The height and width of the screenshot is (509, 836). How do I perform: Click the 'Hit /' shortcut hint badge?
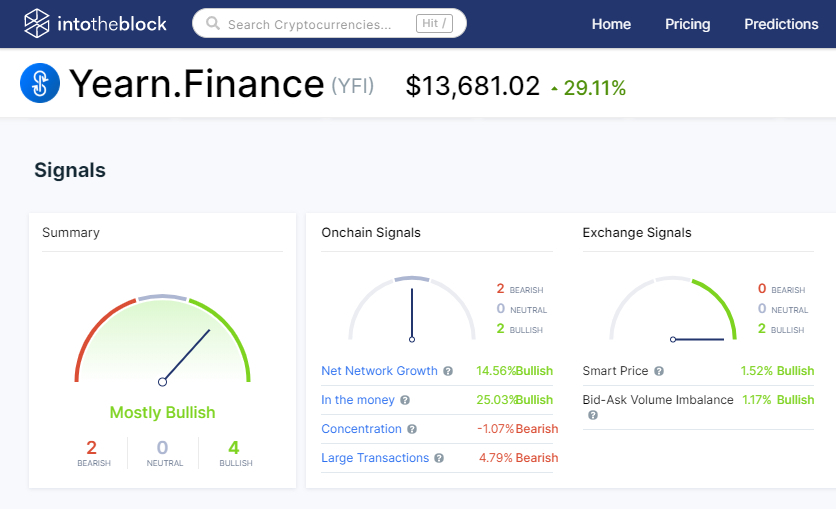(x=434, y=23)
